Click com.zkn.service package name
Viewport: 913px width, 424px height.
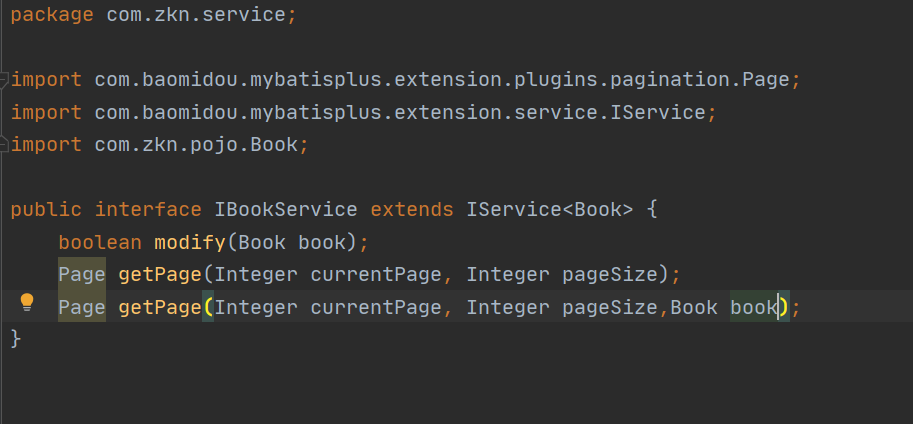201,17
